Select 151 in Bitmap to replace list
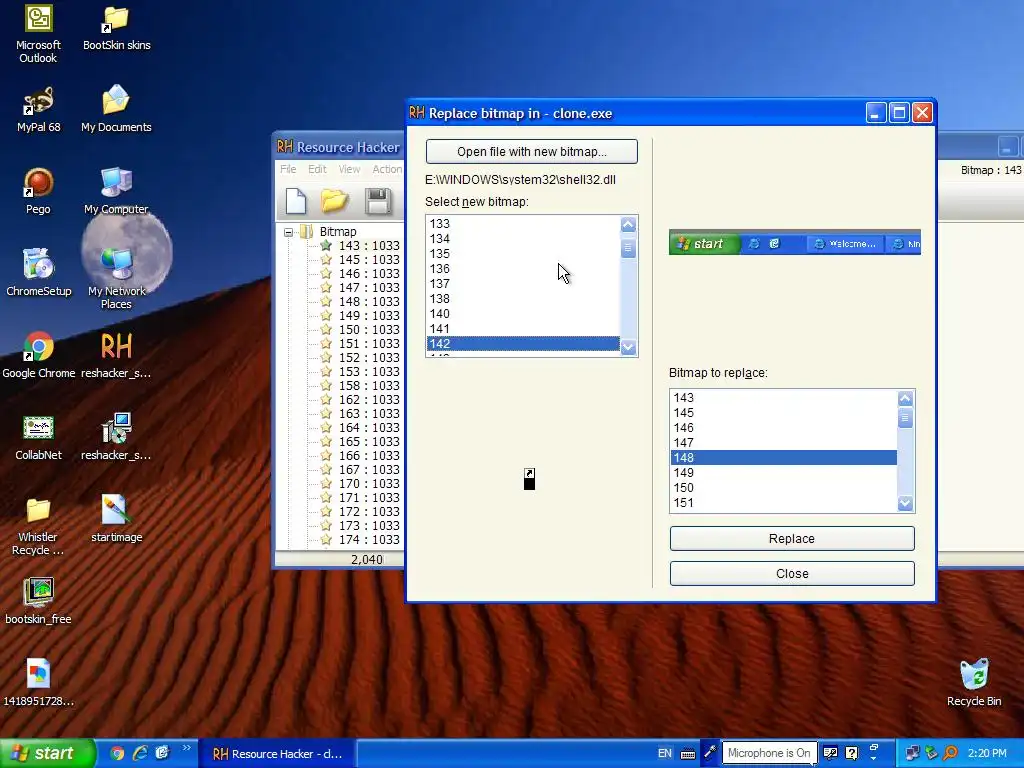This screenshot has height=768, width=1024. (x=784, y=503)
